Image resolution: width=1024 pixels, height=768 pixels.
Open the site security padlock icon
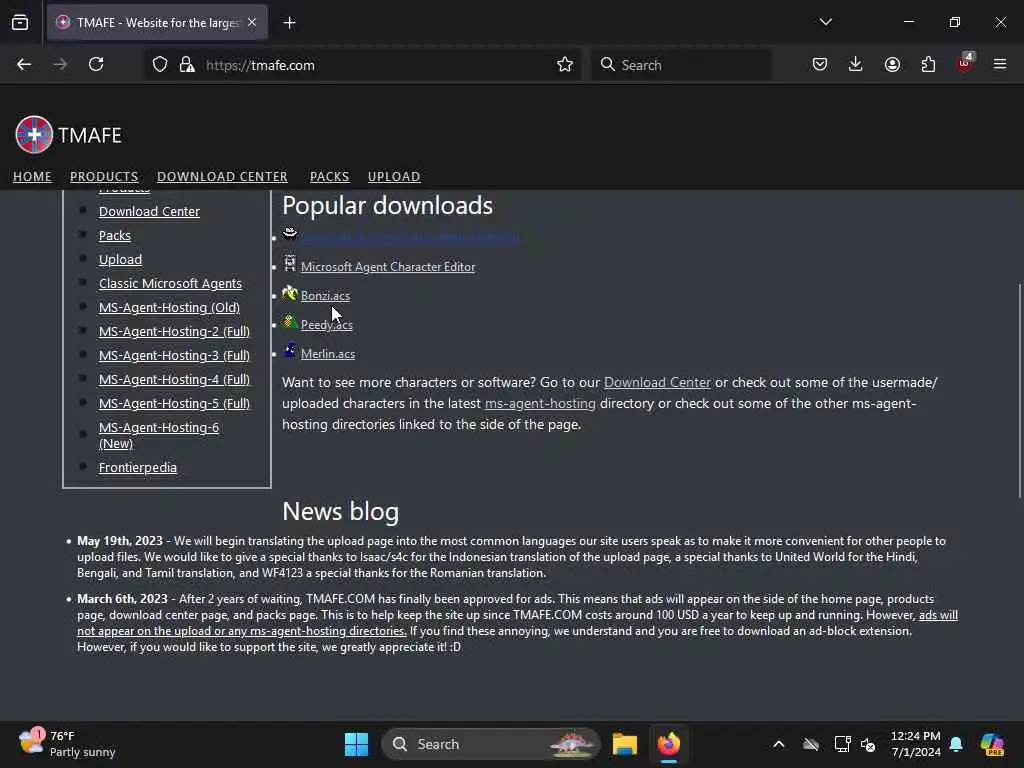pos(187,65)
